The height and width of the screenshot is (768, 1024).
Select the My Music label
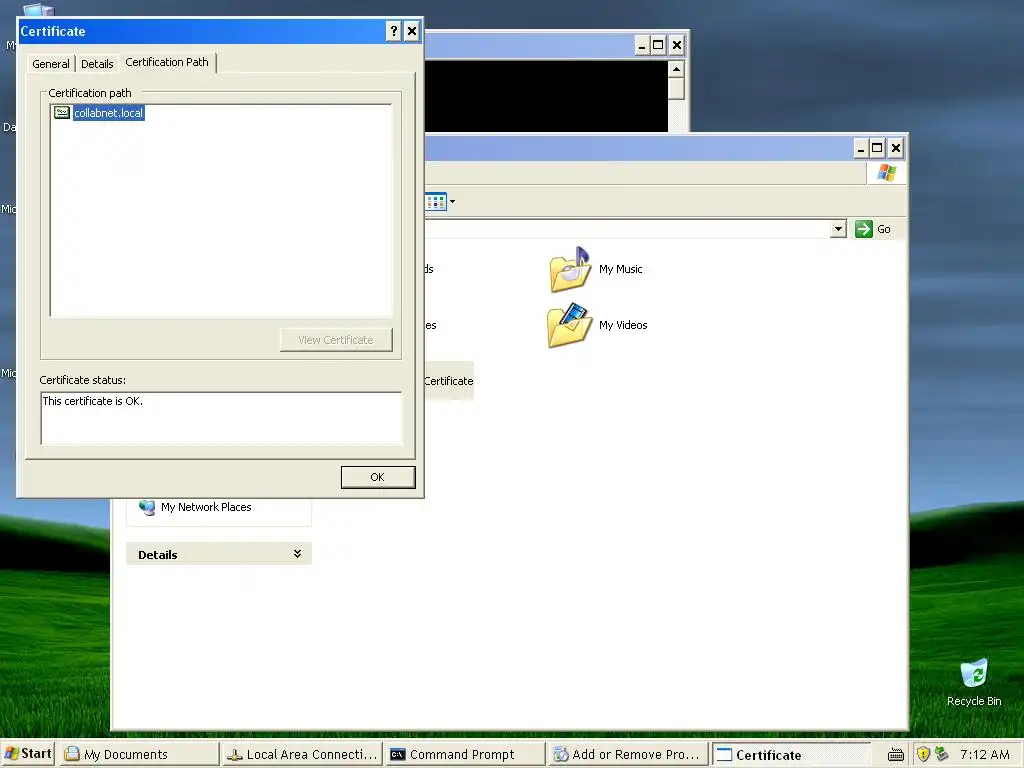point(620,269)
